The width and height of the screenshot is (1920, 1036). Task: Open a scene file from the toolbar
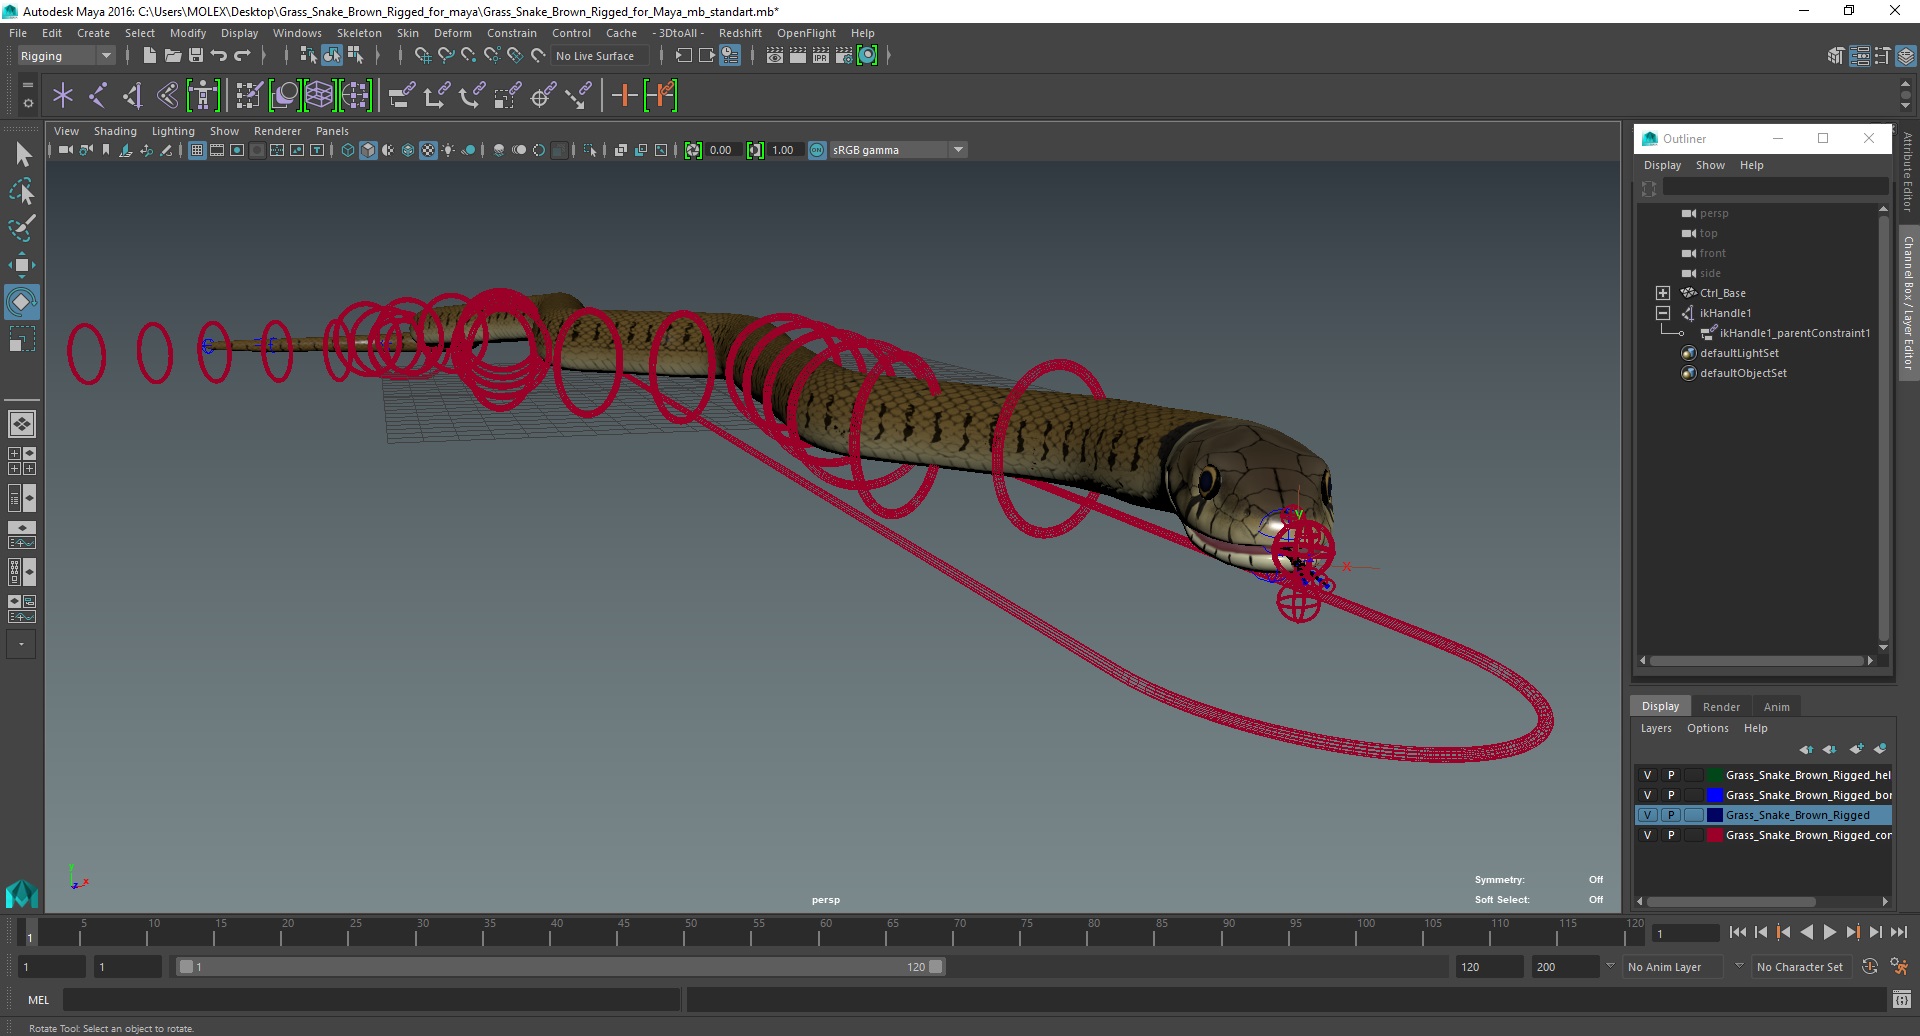172,56
